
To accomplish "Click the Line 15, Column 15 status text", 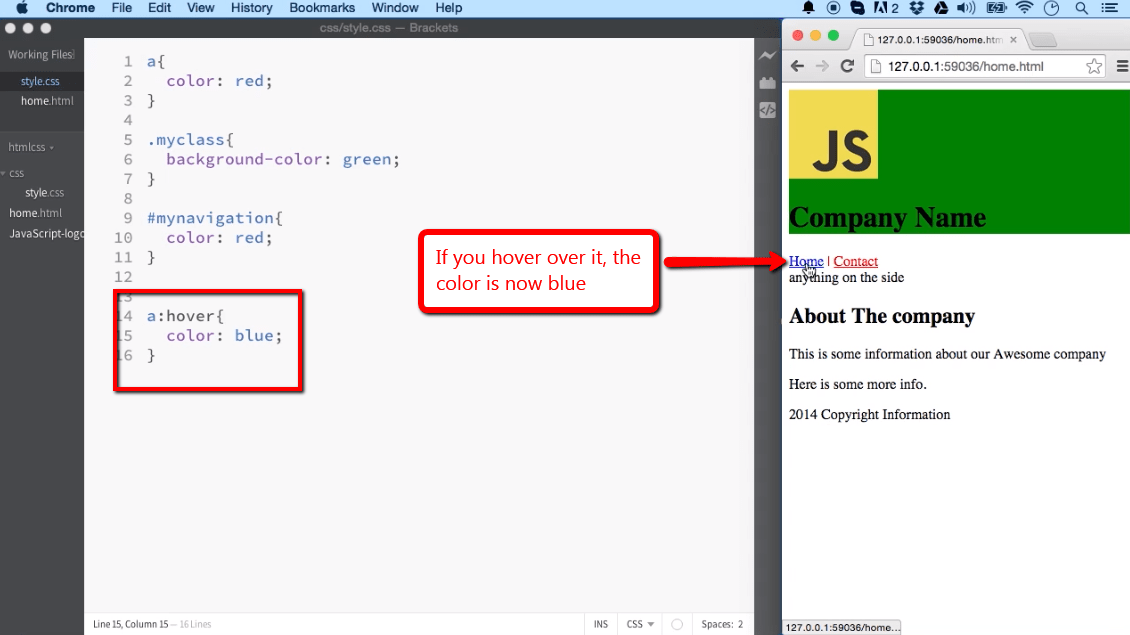I will tap(130, 624).
